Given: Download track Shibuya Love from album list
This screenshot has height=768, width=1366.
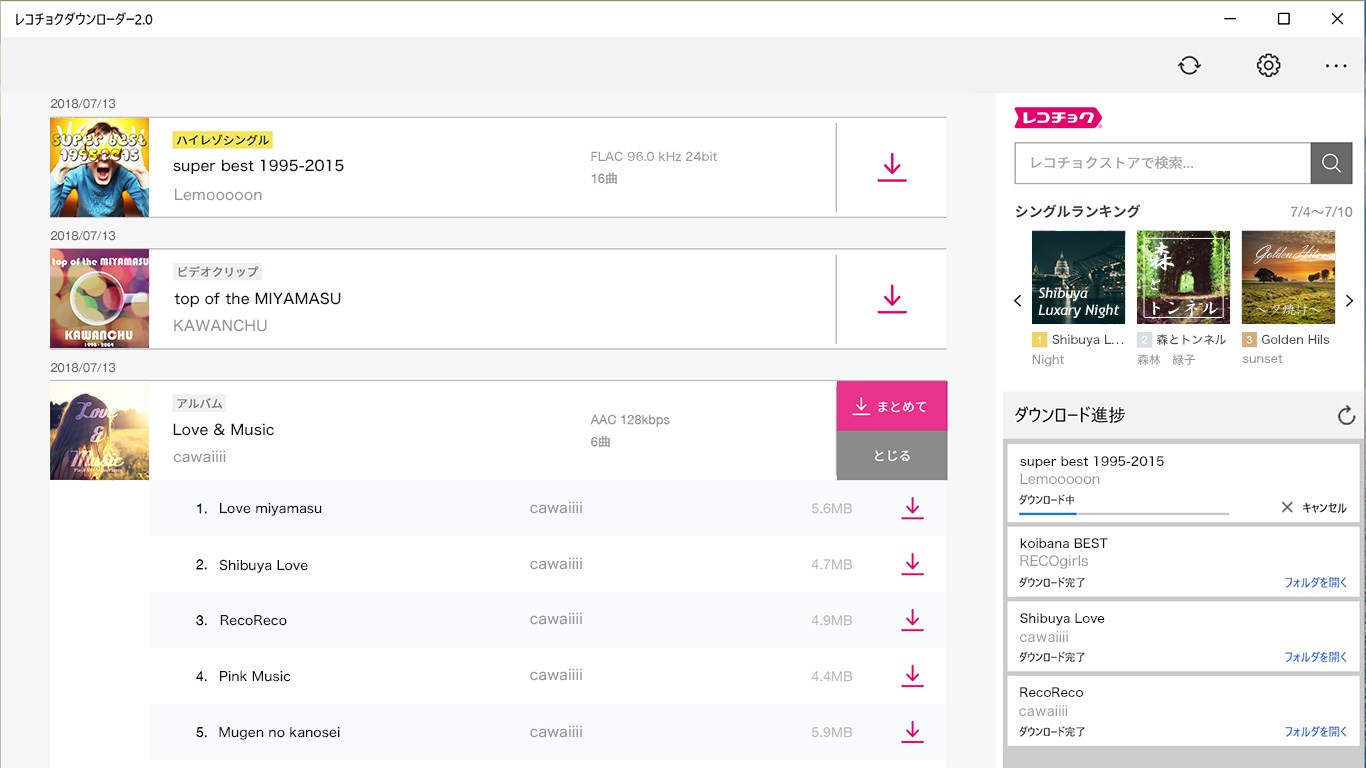Looking at the screenshot, I should point(912,564).
